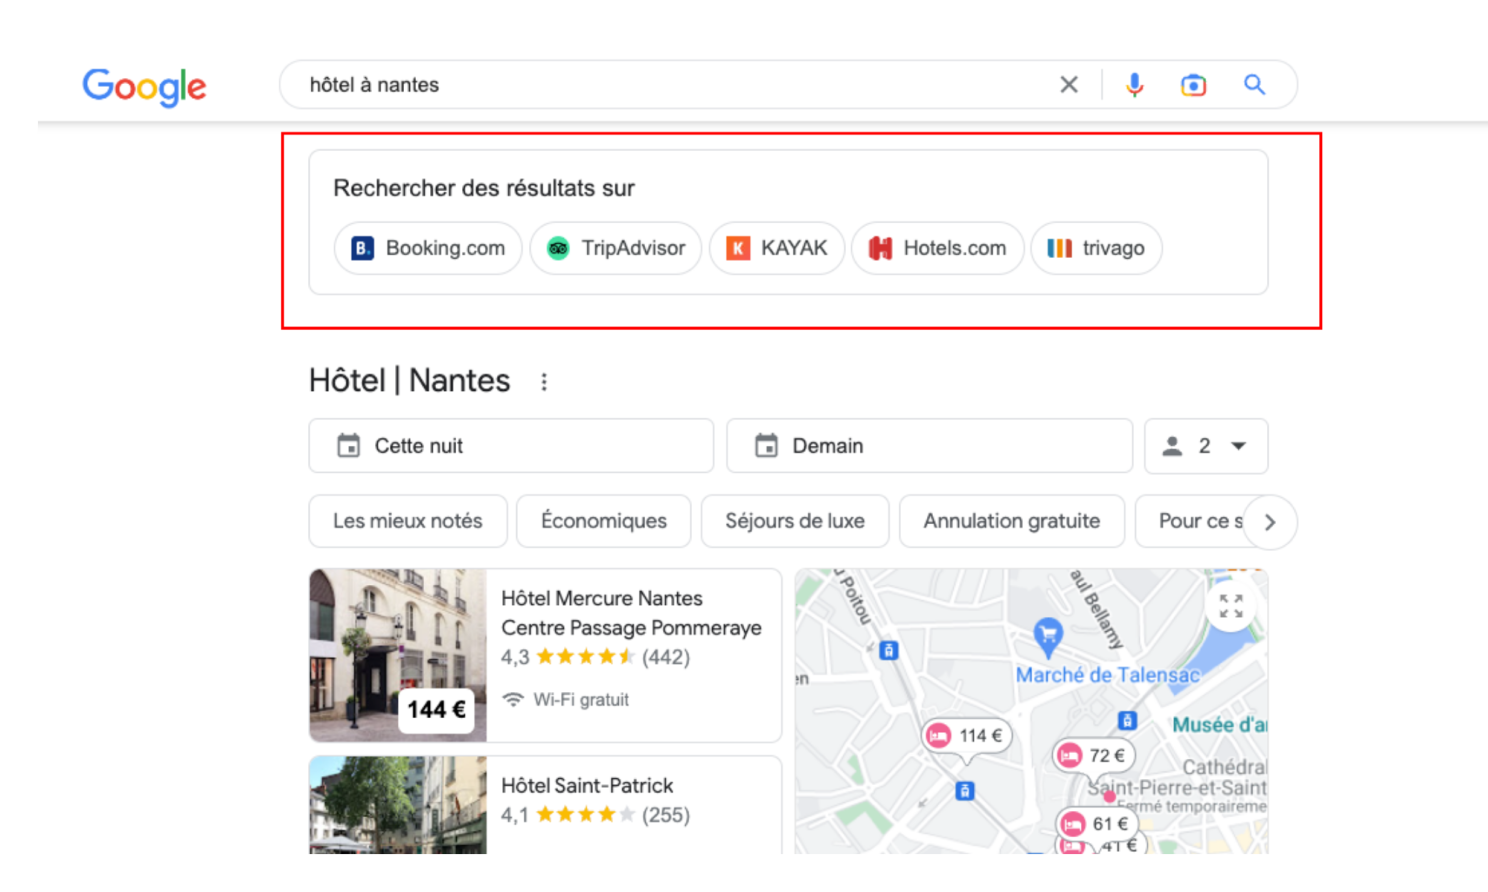This screenshot has width=1488, height=892.
Task: Start voice search with microphone icon
Action: tap(1134, 85)
